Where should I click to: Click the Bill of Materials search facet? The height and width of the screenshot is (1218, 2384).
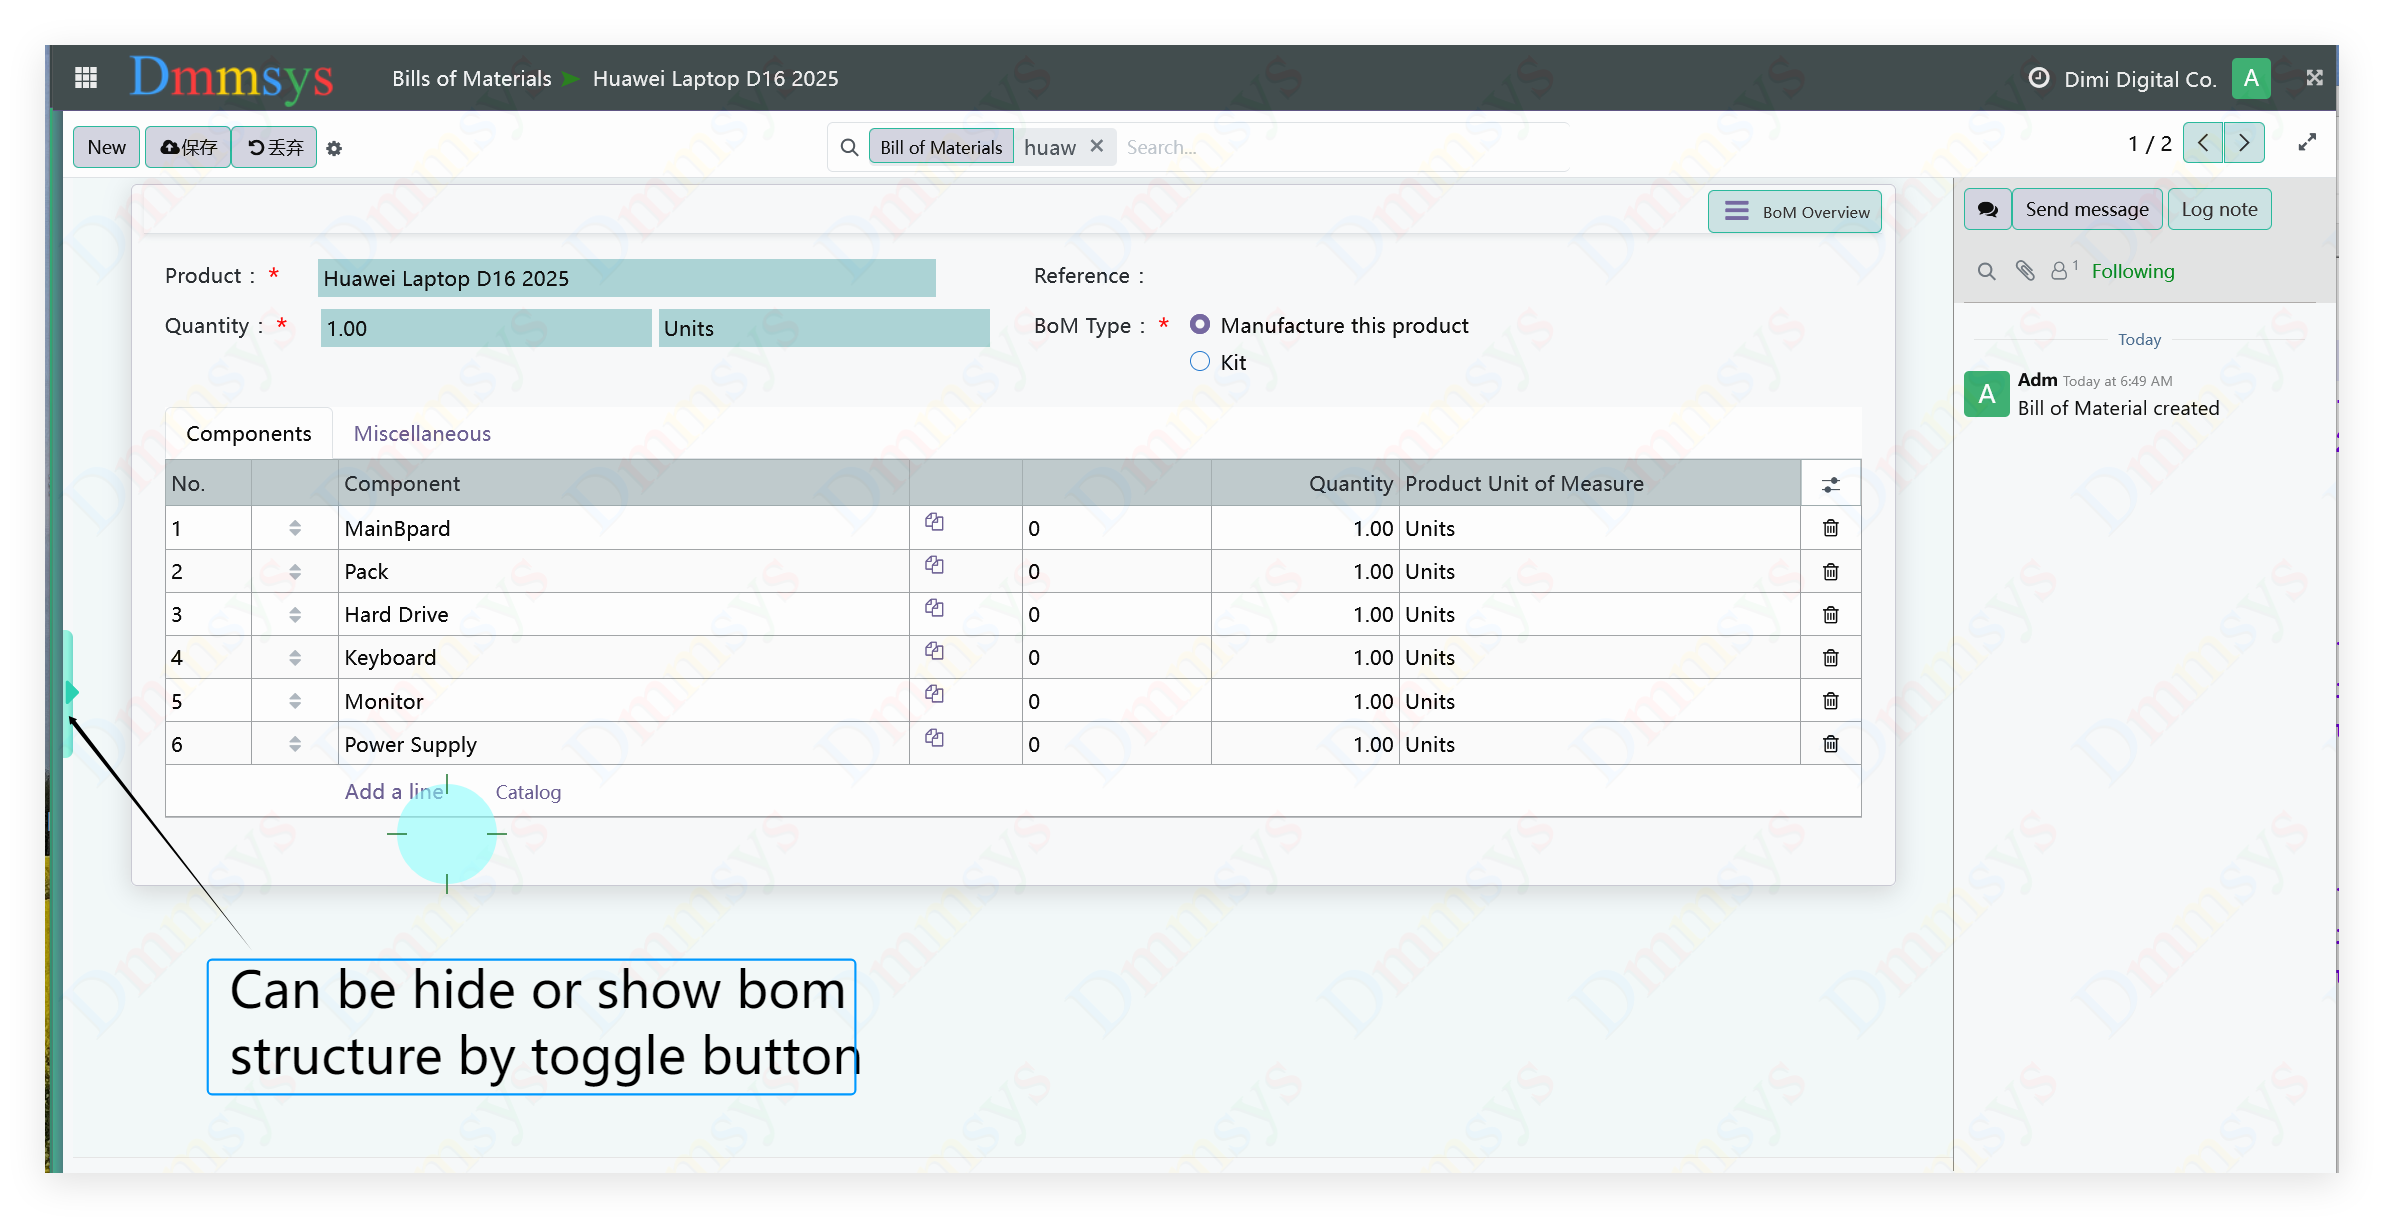940,147
